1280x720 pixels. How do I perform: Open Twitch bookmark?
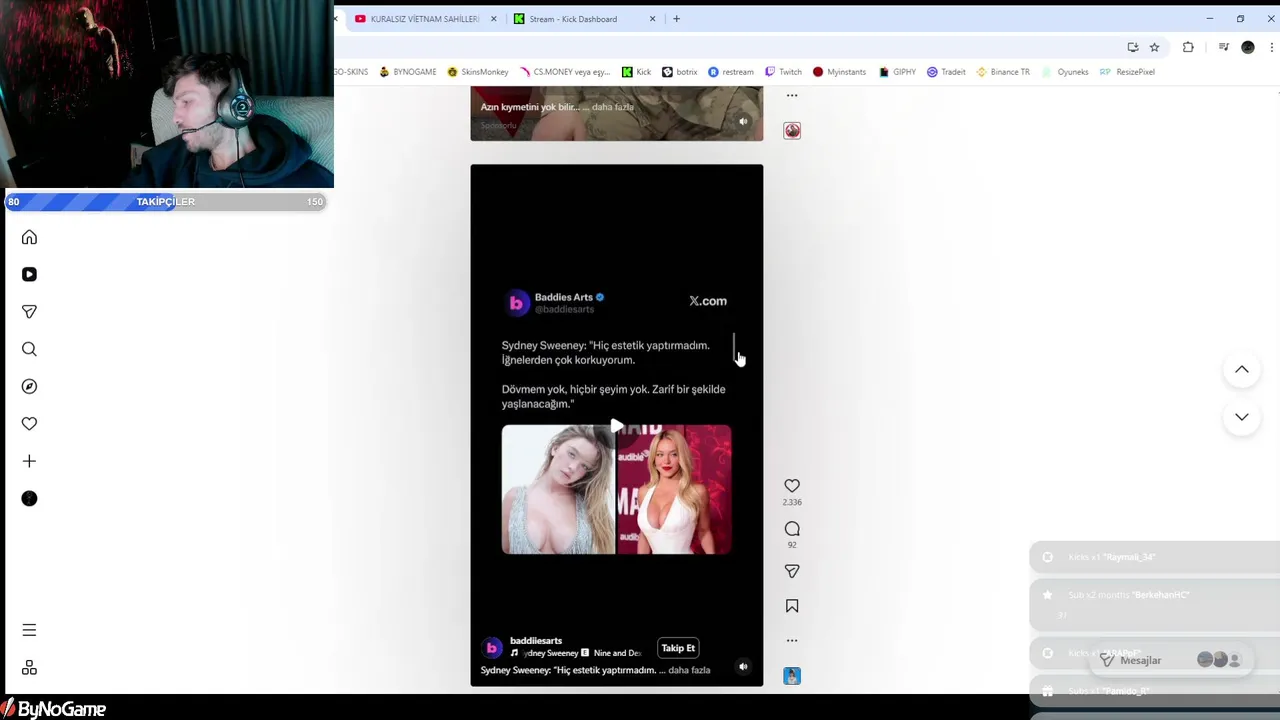pos(783,72)
